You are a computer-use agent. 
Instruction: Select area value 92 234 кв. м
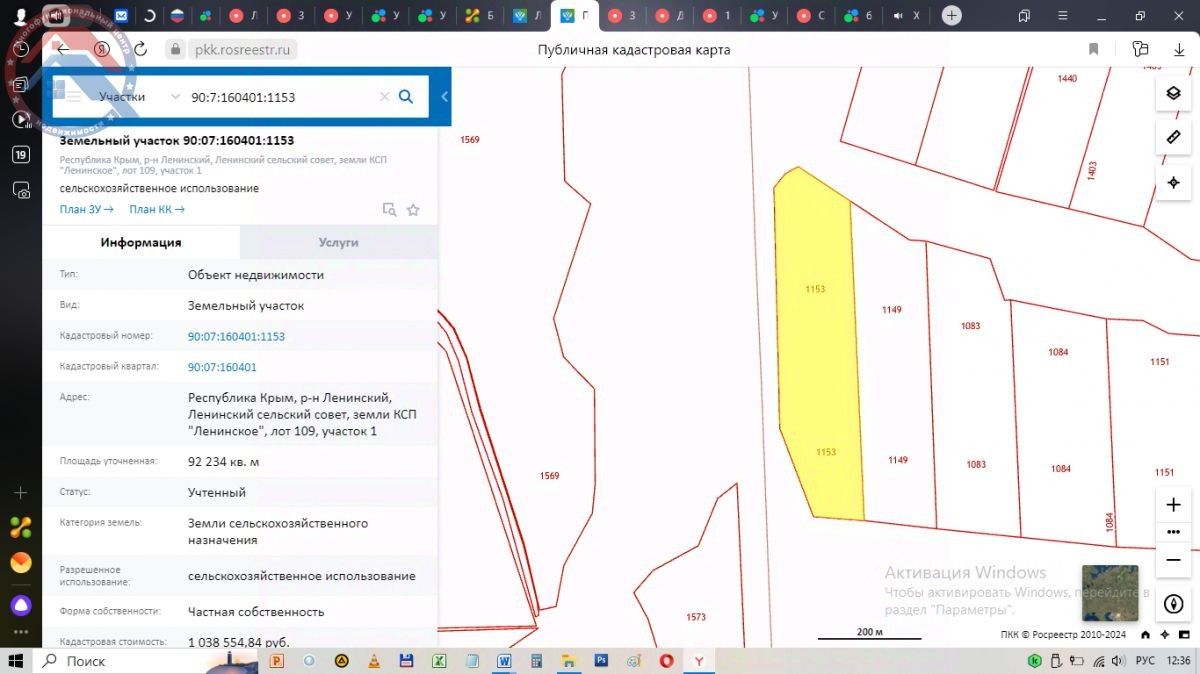pos(223,462)
